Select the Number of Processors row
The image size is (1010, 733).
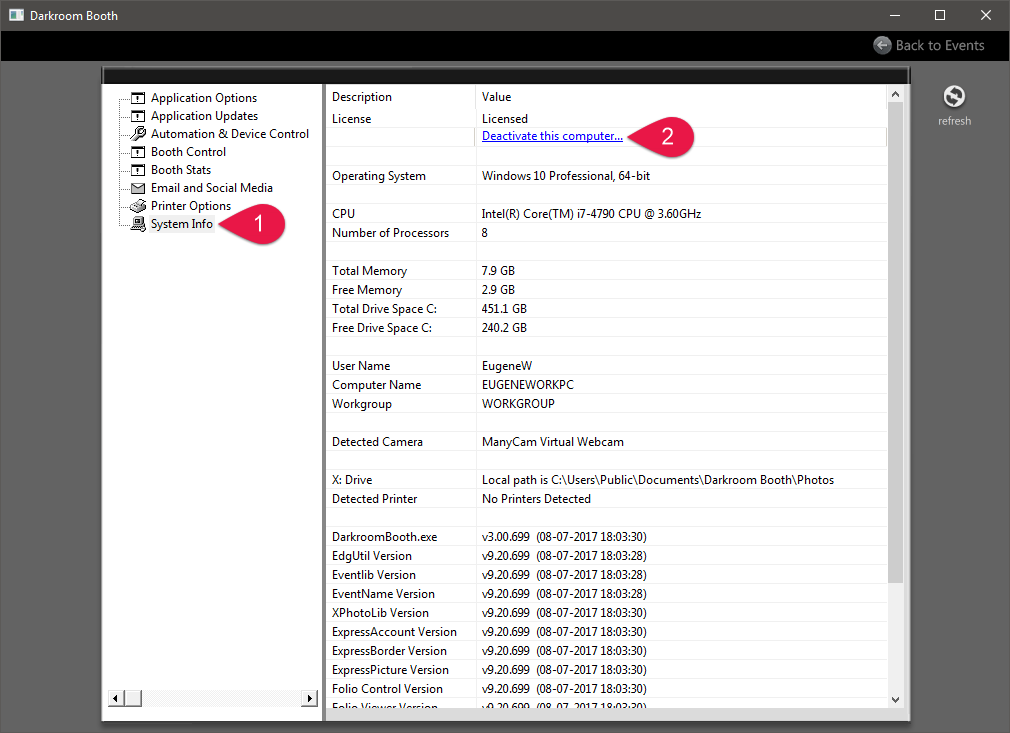click(x=606, y=233)
